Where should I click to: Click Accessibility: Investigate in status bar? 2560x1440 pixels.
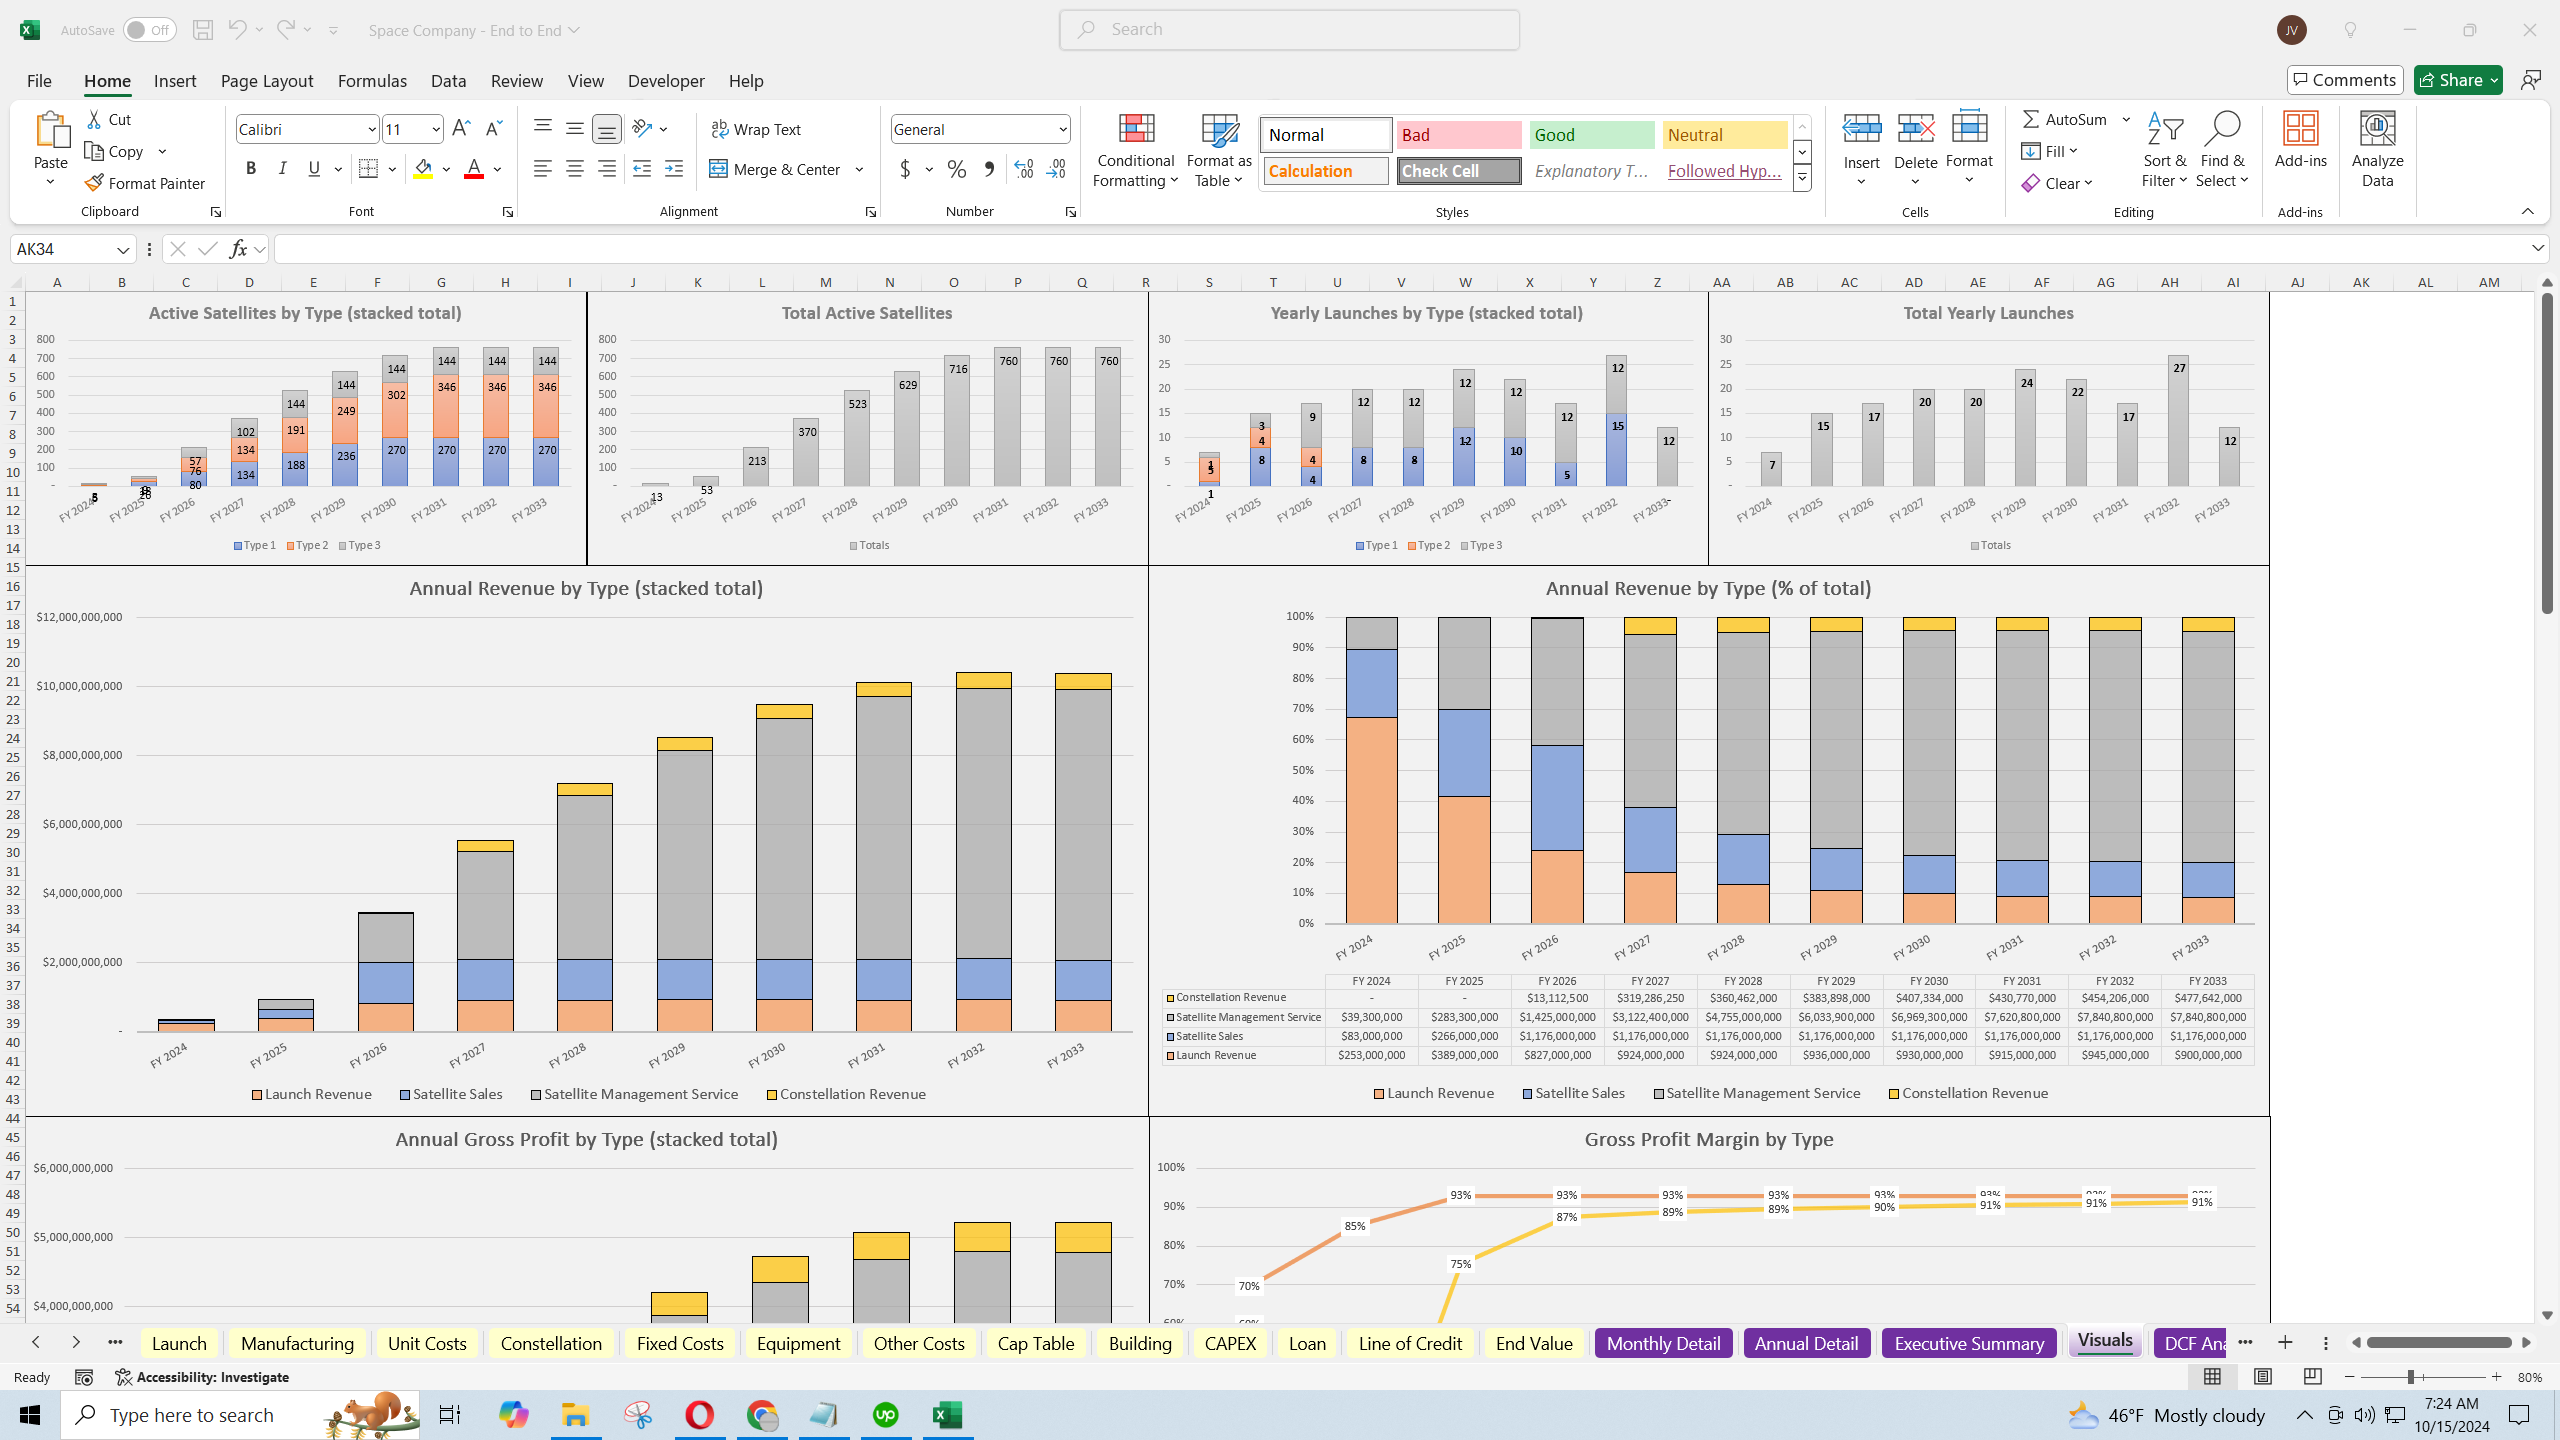(202, 1377)
